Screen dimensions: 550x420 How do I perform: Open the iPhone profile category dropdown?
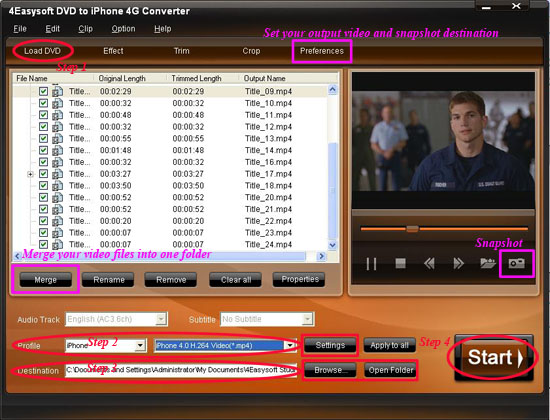coord(140,346)
